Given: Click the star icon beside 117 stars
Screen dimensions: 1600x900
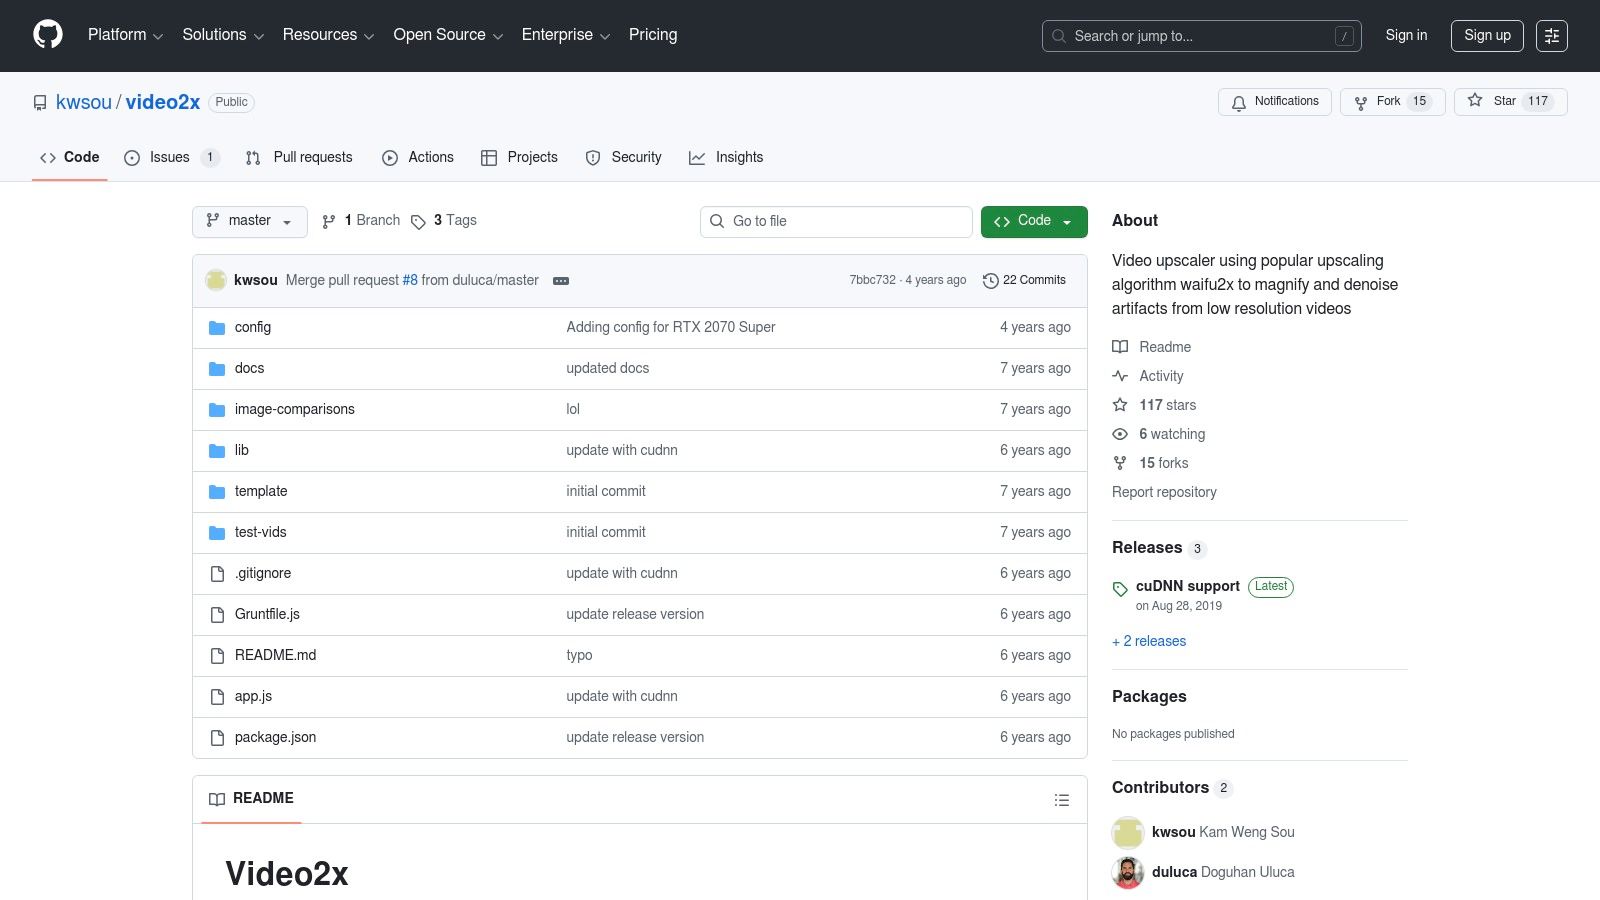Looking at the screenshot, I should [1120, 405].
